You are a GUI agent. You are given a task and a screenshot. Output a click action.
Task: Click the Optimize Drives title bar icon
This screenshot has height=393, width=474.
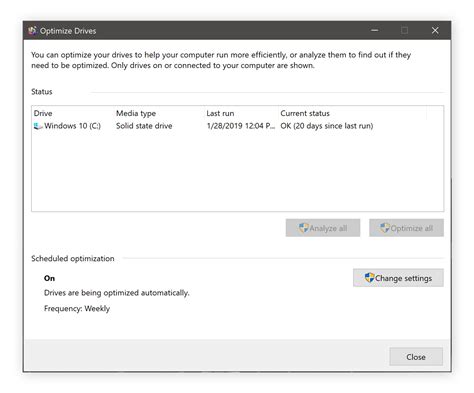coord(32,31)
